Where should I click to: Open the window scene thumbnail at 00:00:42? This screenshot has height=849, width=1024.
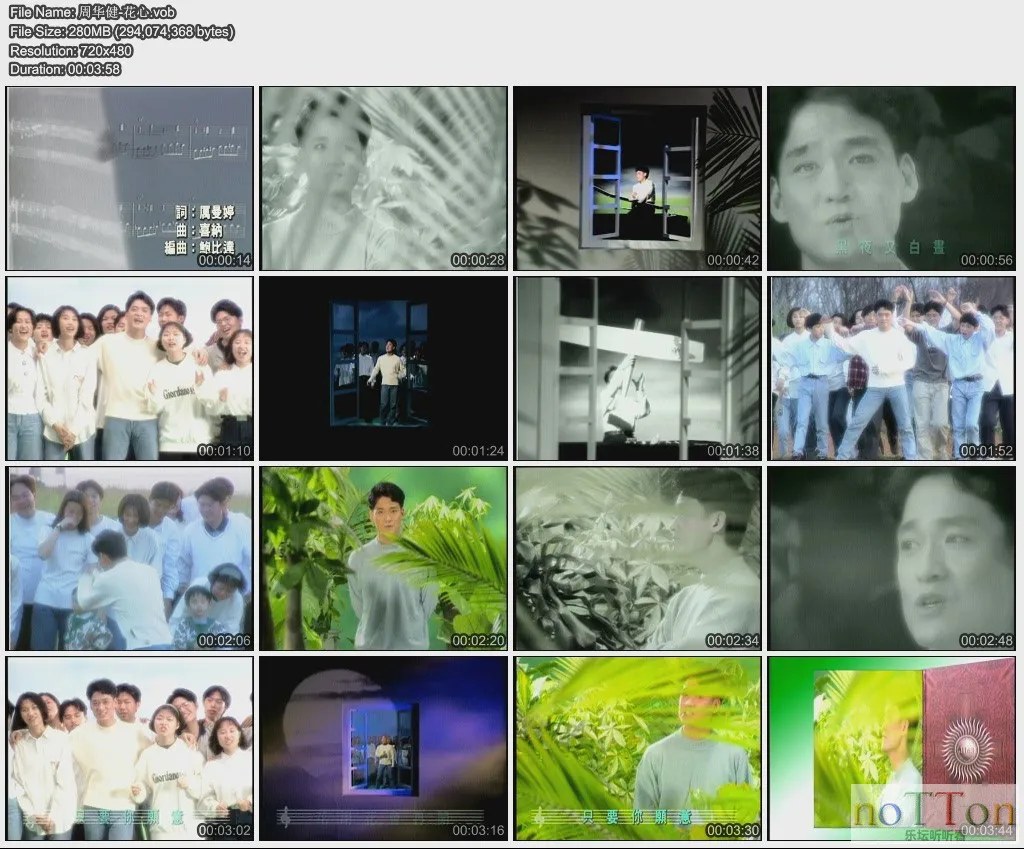[x=638, y=178]
